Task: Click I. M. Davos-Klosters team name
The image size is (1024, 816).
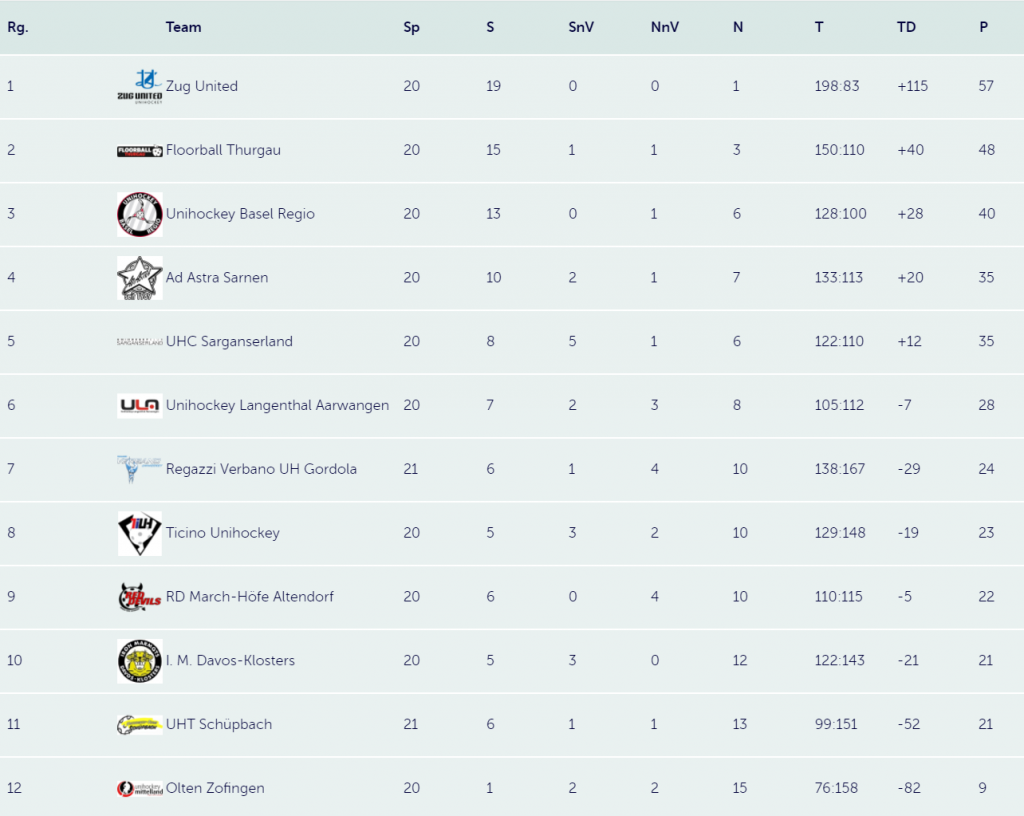Action: (231, 661)
